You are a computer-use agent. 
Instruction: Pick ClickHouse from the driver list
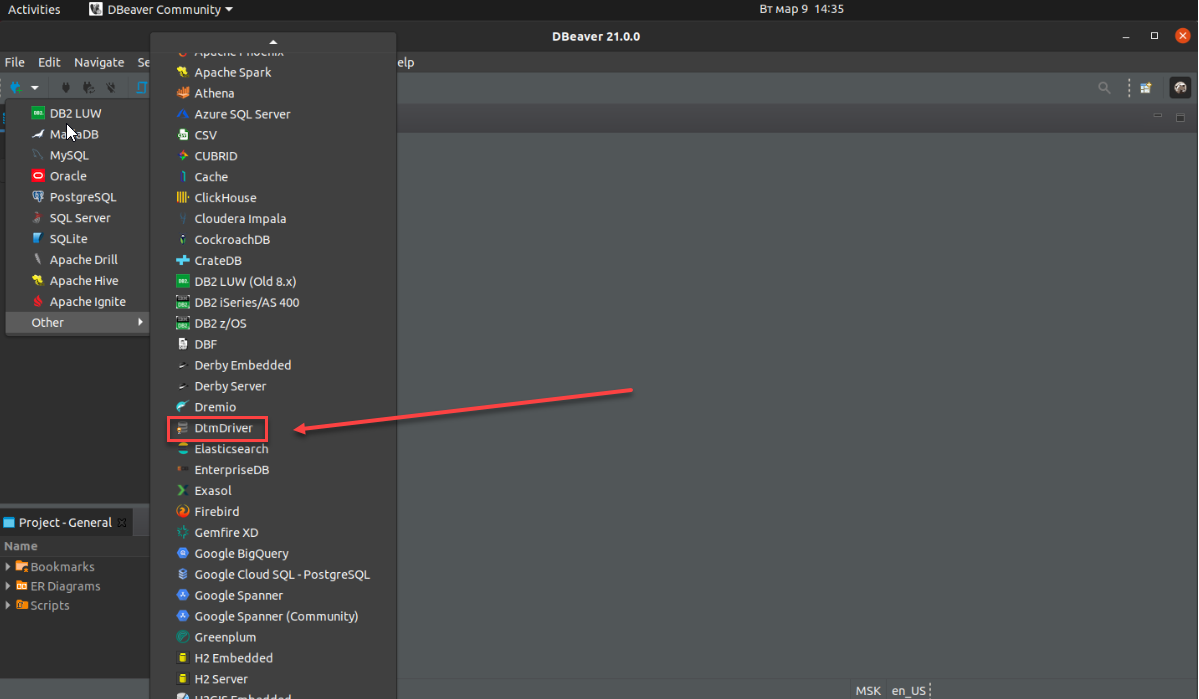(225, 198)
